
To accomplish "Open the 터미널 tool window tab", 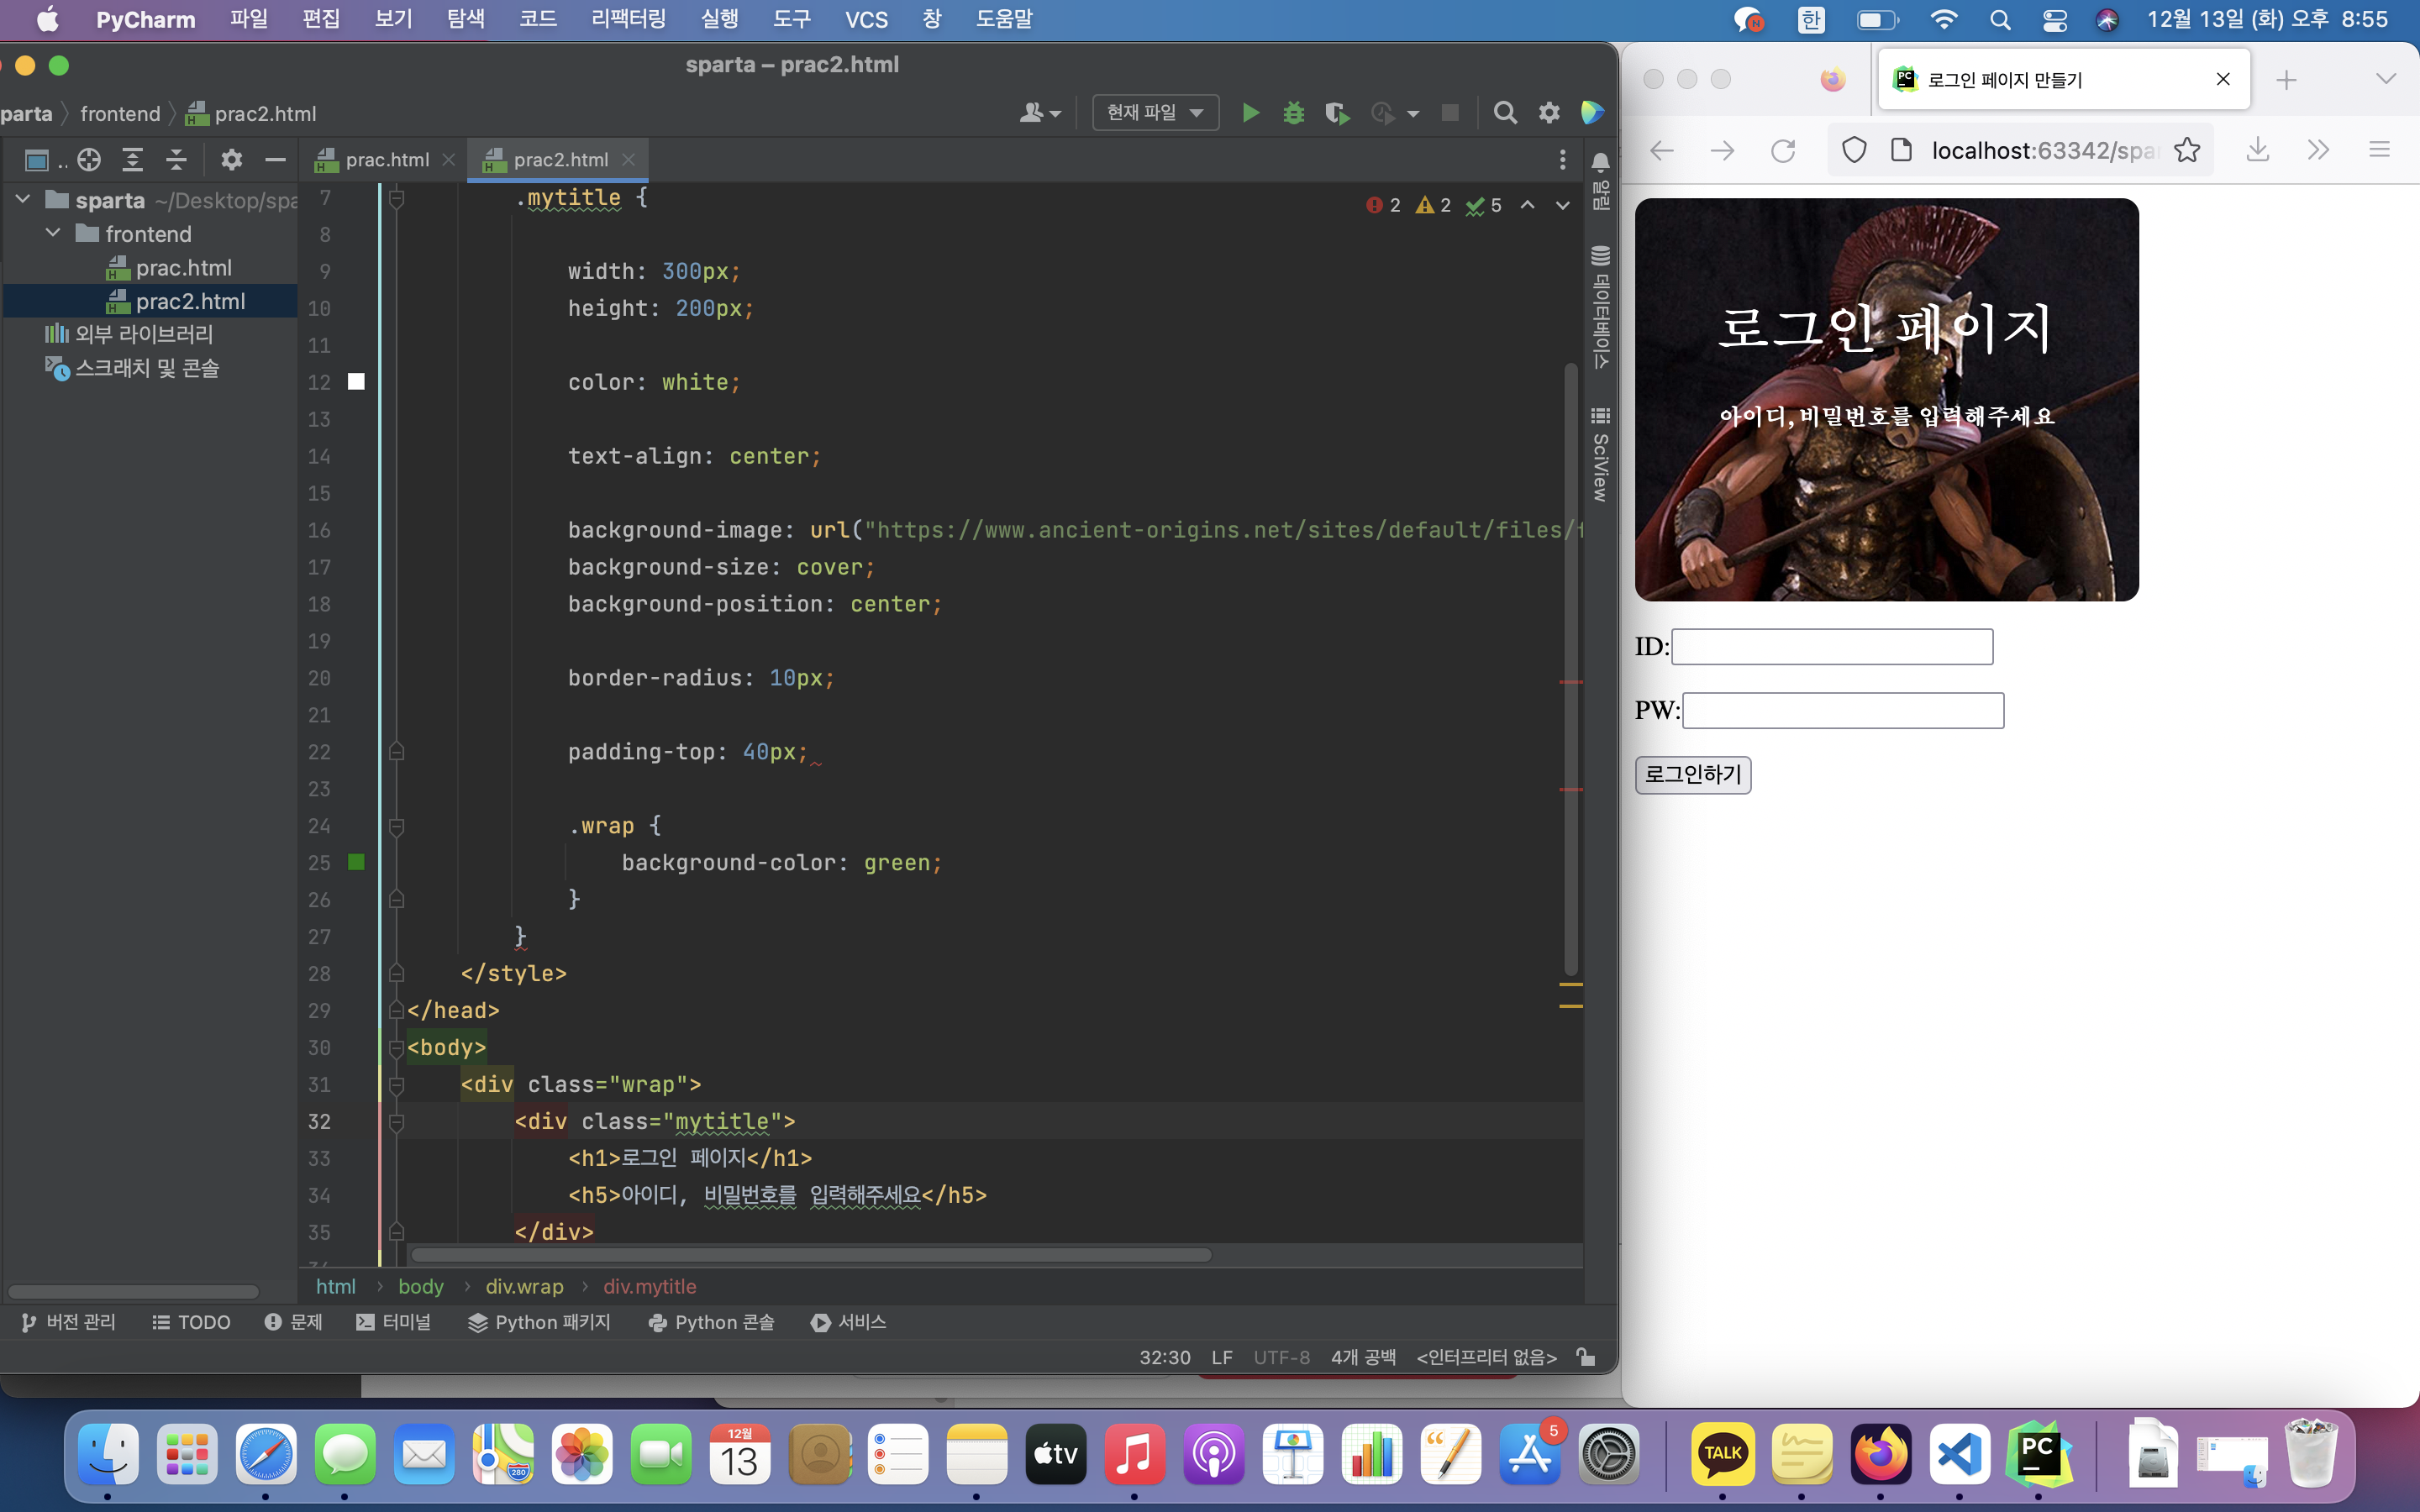I will [x=393, y=1322].
